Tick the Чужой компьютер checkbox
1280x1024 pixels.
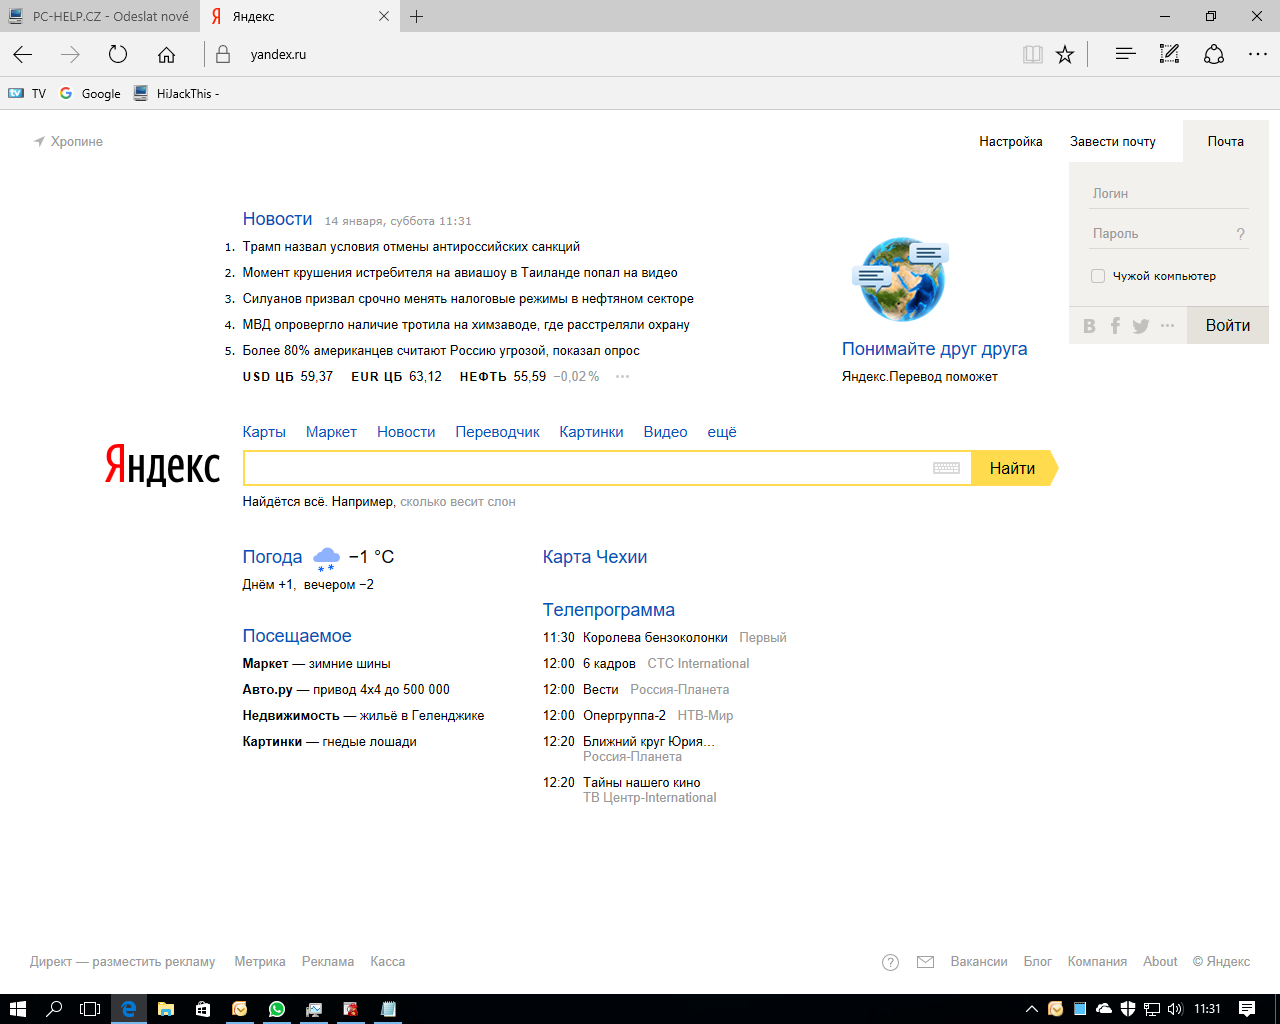tap(1098, 276)
